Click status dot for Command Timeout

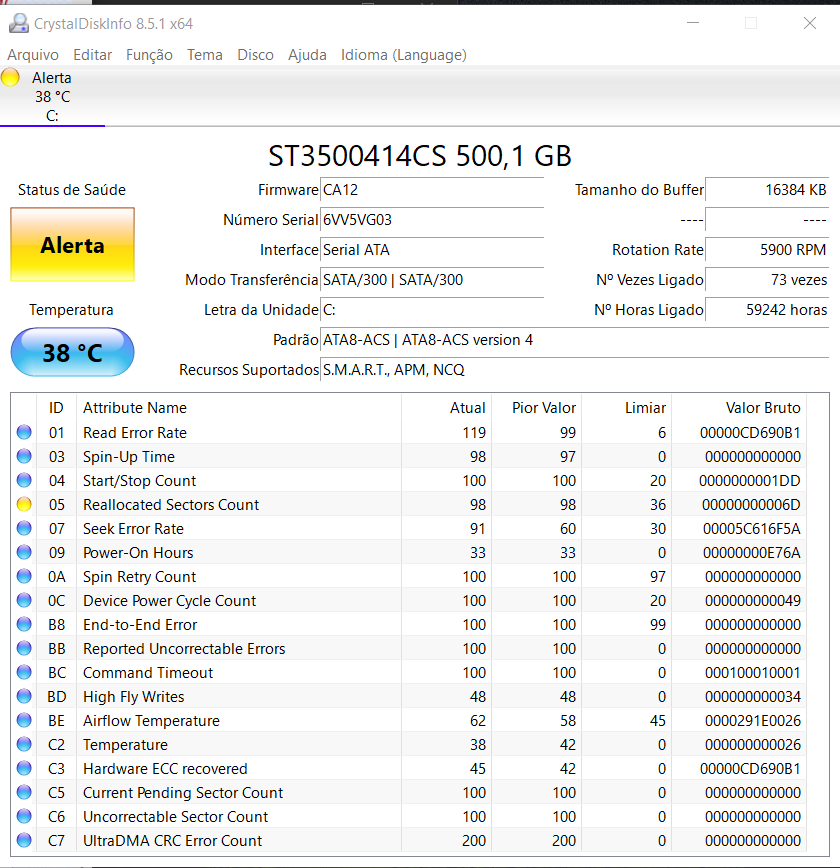click(x=24, y=672)
